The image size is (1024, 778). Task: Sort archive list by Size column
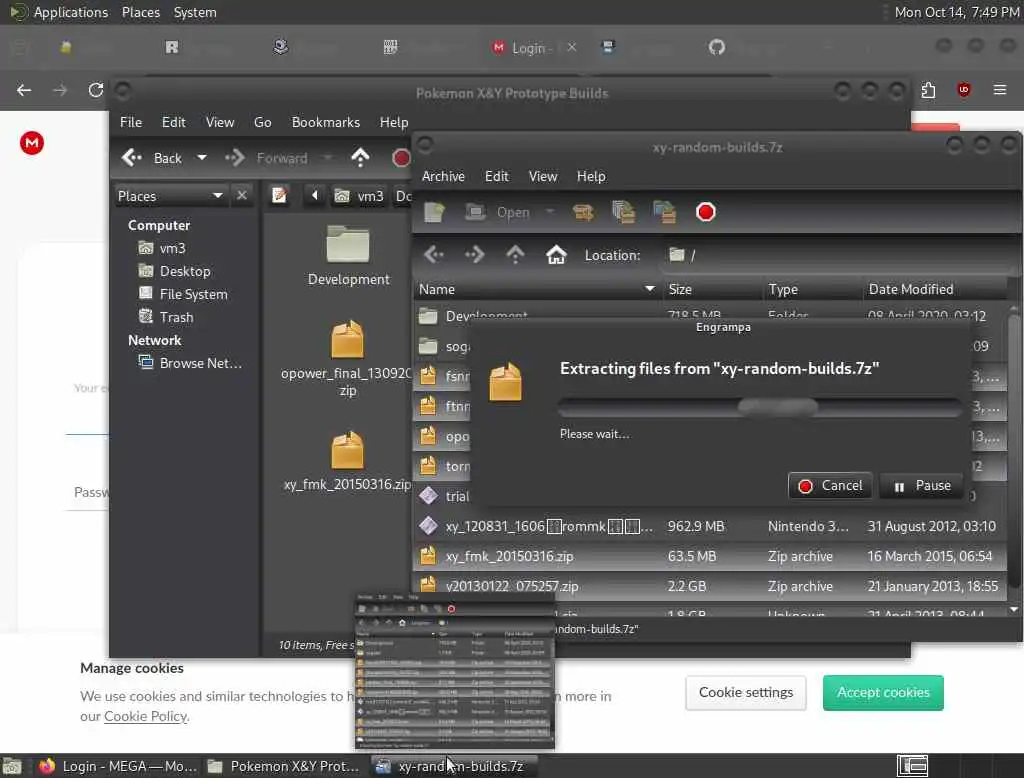pyautogui.click(x=712, y=289)
